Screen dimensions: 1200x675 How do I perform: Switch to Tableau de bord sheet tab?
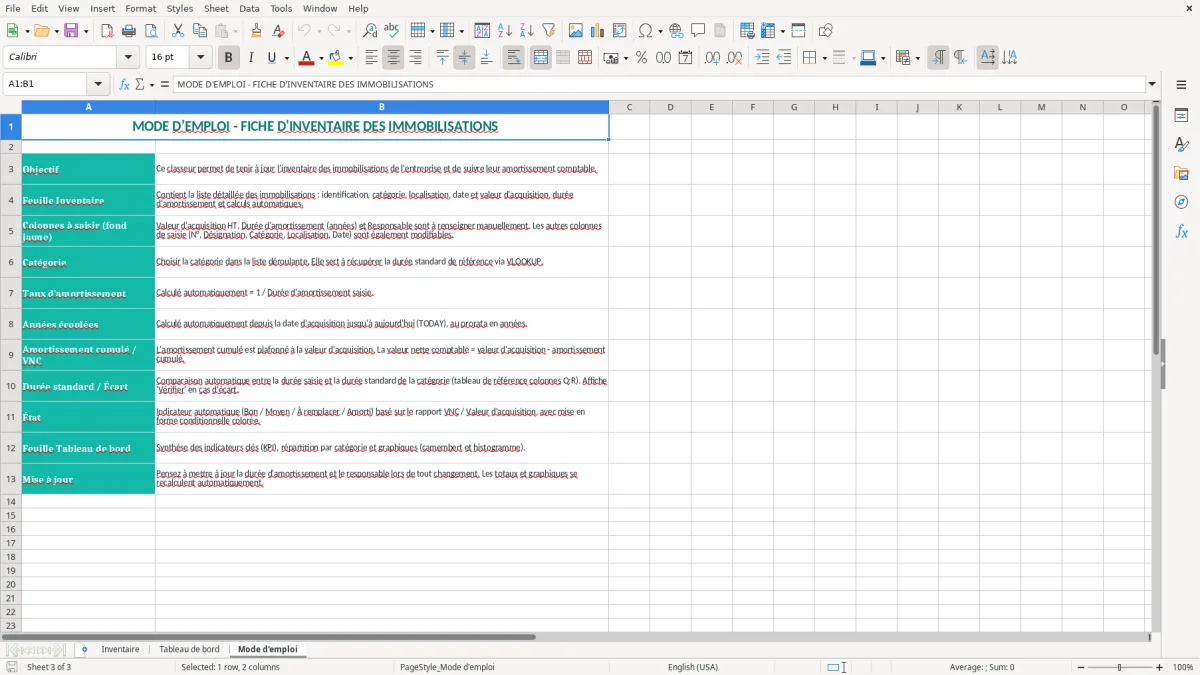189,649
